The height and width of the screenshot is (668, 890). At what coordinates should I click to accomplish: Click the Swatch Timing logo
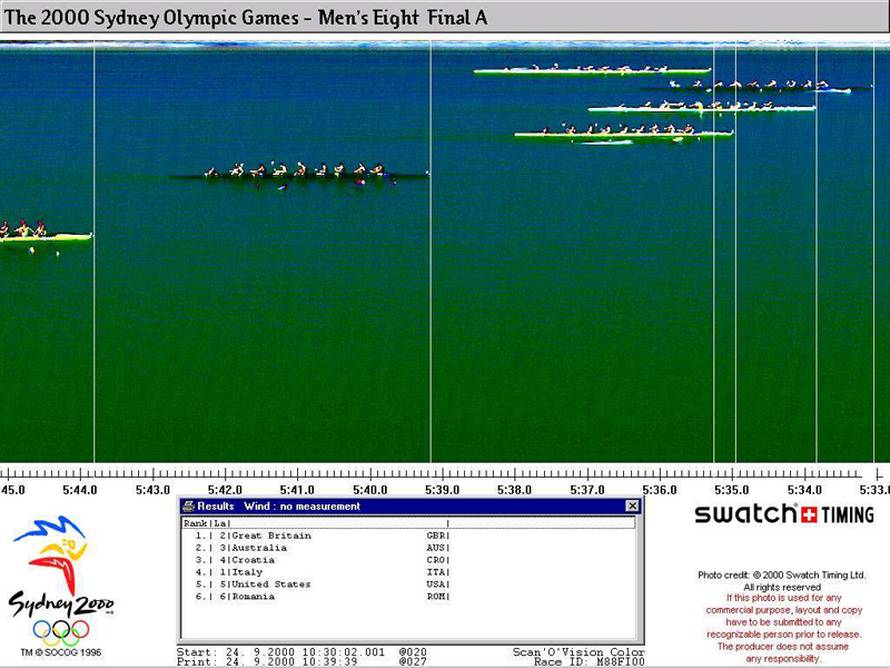click(784, 514)
